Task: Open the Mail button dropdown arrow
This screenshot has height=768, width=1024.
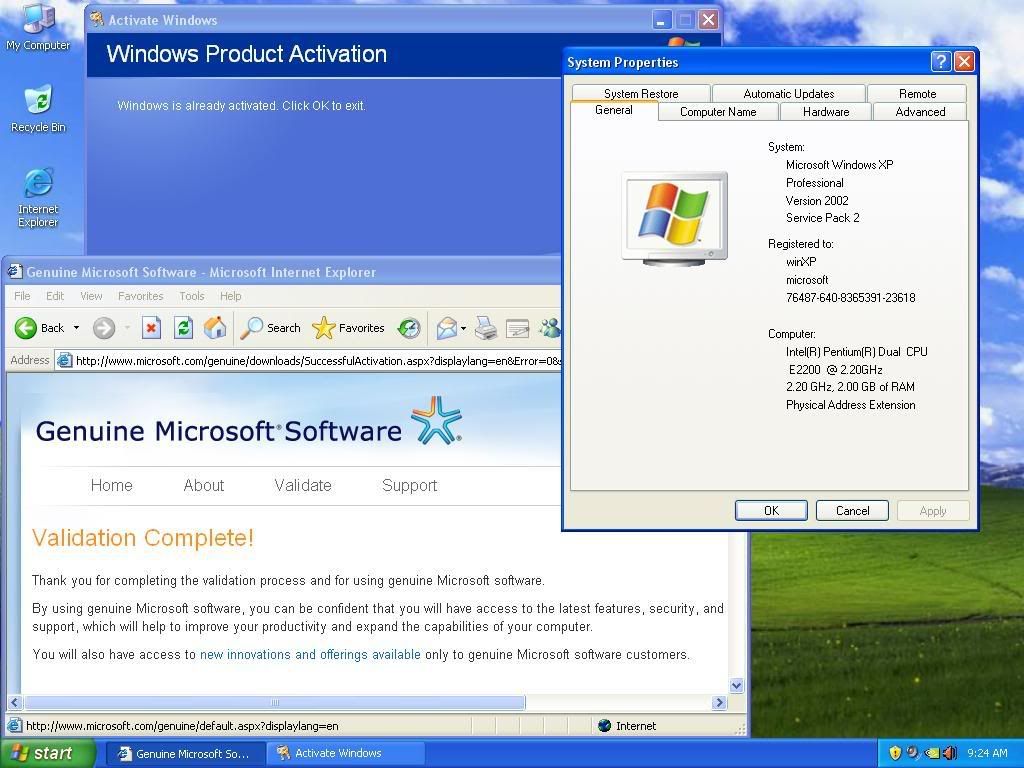Action: 464,328
